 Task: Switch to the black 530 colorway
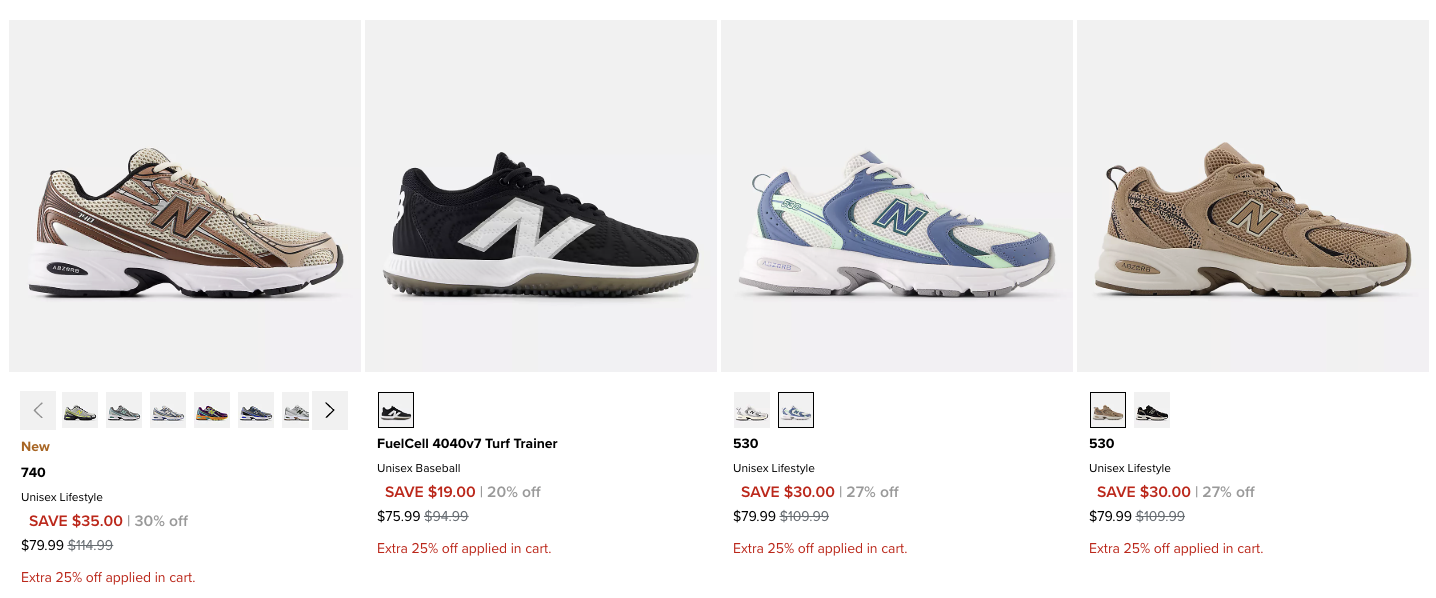pos(1152,410)
